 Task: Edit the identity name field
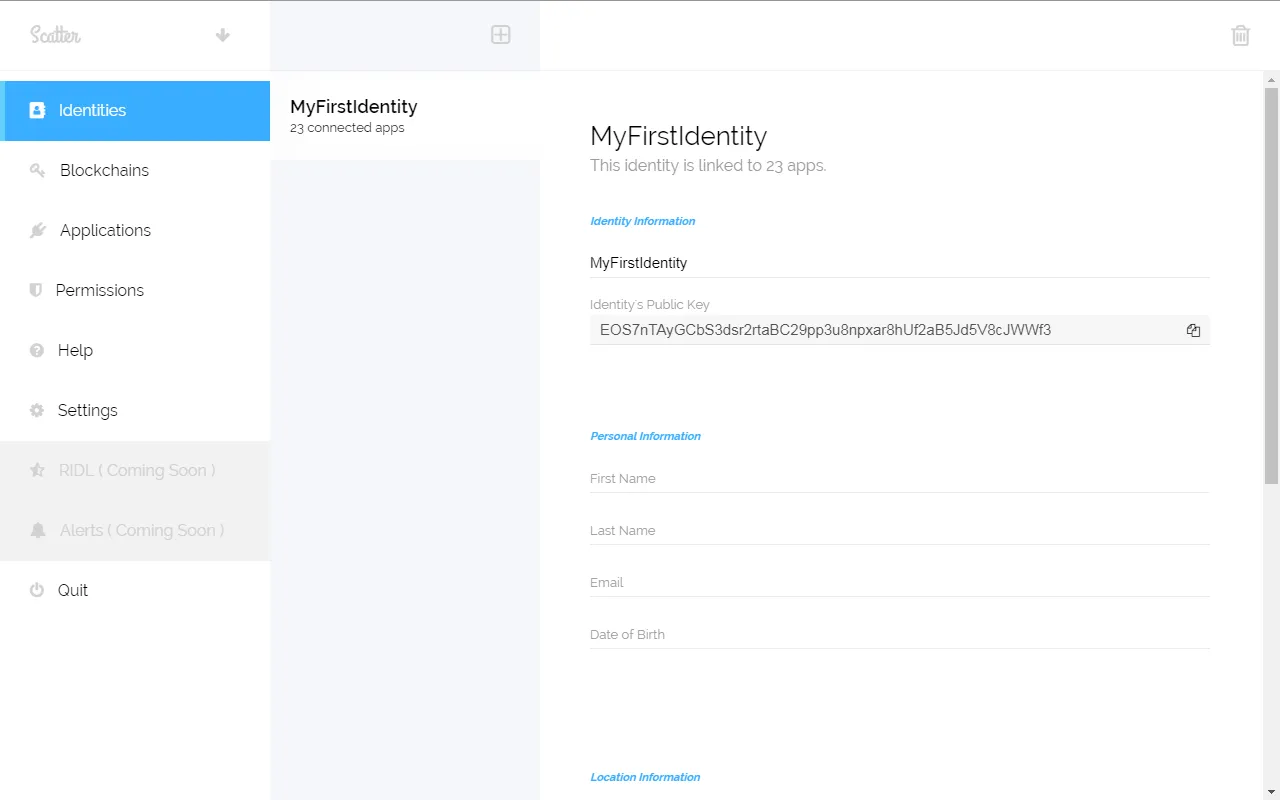tap(900, 263)
